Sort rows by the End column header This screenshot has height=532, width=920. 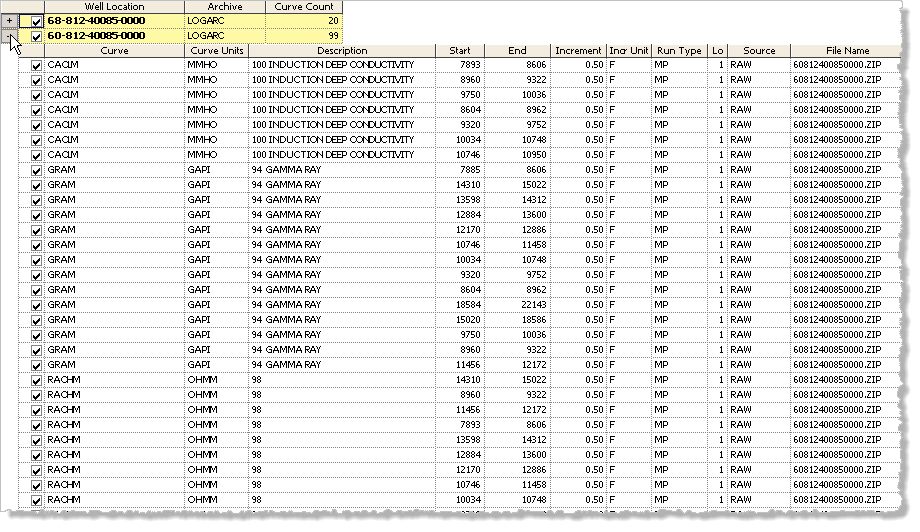pos(517,51)
